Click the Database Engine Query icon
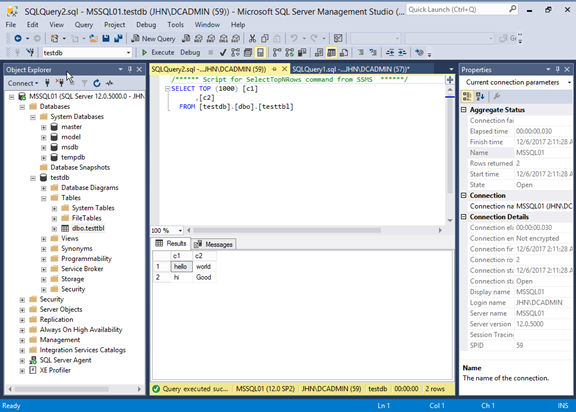 click(x=186, y=38)
